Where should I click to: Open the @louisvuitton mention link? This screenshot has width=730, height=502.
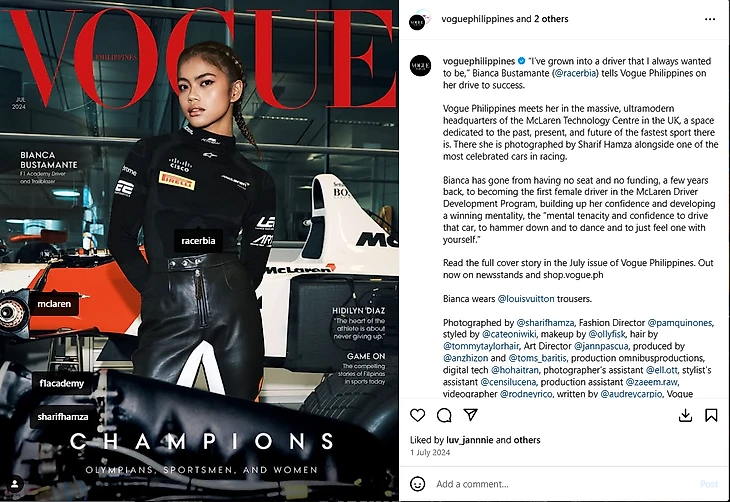click(526, 298)
